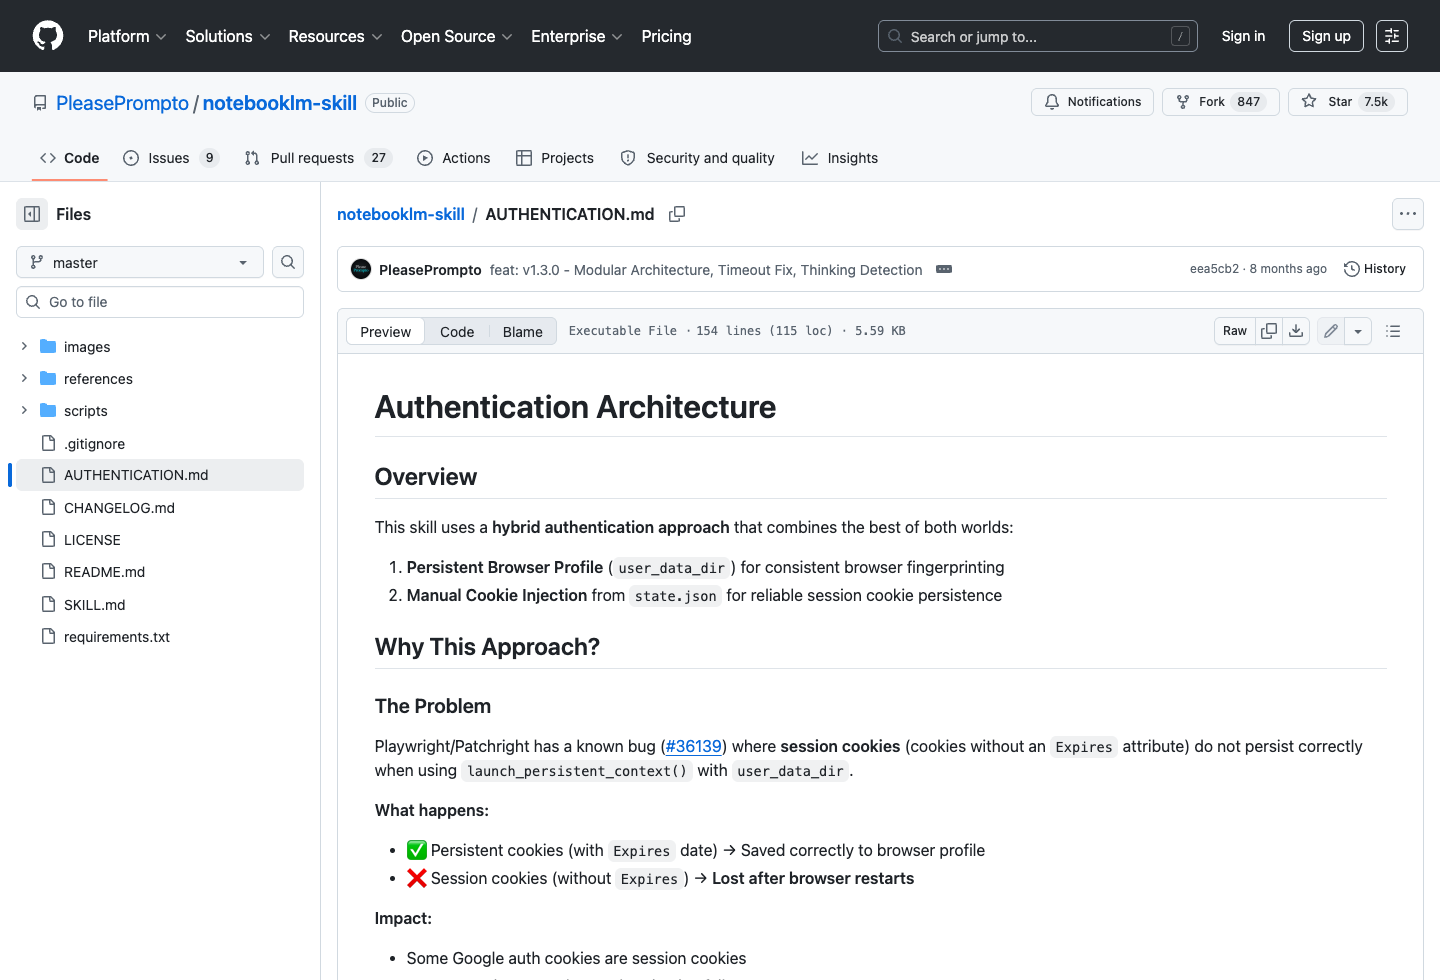
Task: Click notebooklm-skill breadcrumb link
Action: pyautogui.click(x=401, y=214)
